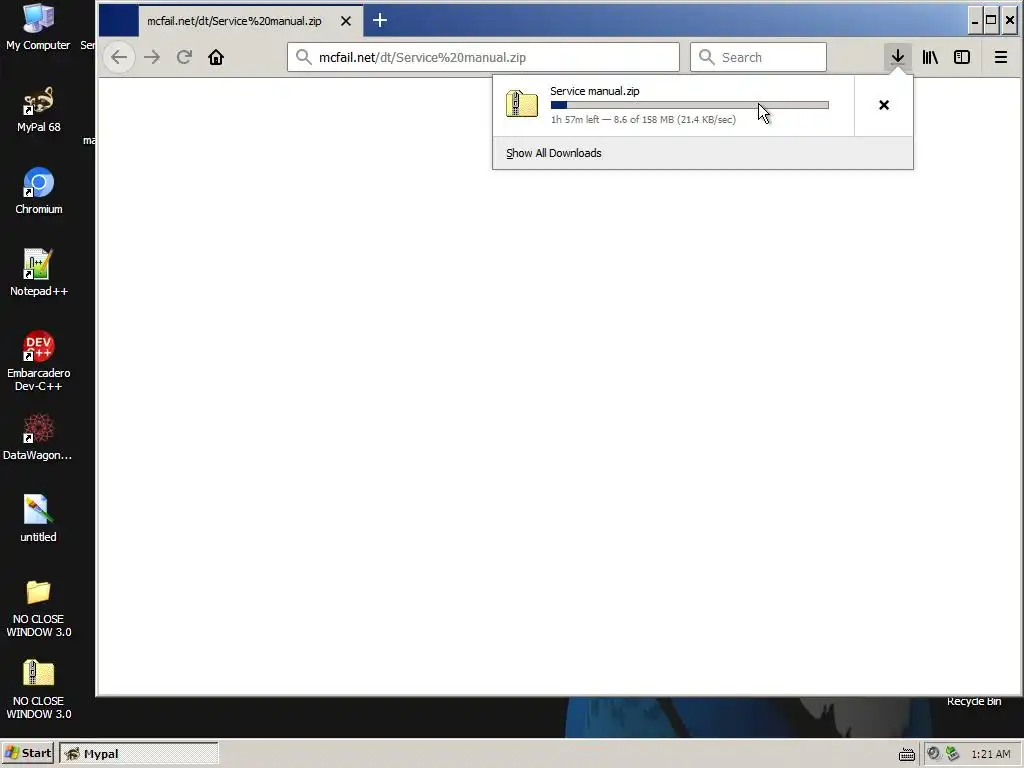Select the MyPal 68 desktop shortcut
The height and width of the screenshot is (768, 1024).
click(39, 110)
